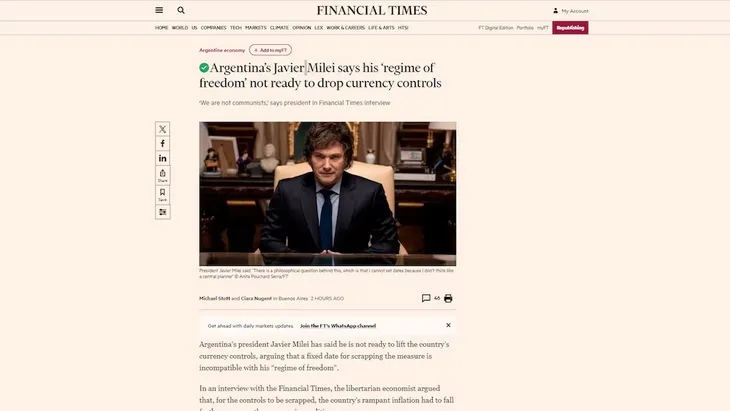Screen dimensions: 730x411
Task: Open My Account
Action: pos(571,11)
